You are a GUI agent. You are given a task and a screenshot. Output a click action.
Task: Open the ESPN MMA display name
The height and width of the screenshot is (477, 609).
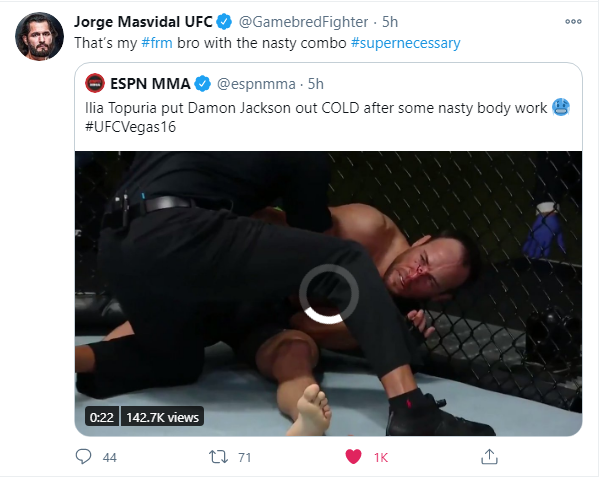point(150,84)
